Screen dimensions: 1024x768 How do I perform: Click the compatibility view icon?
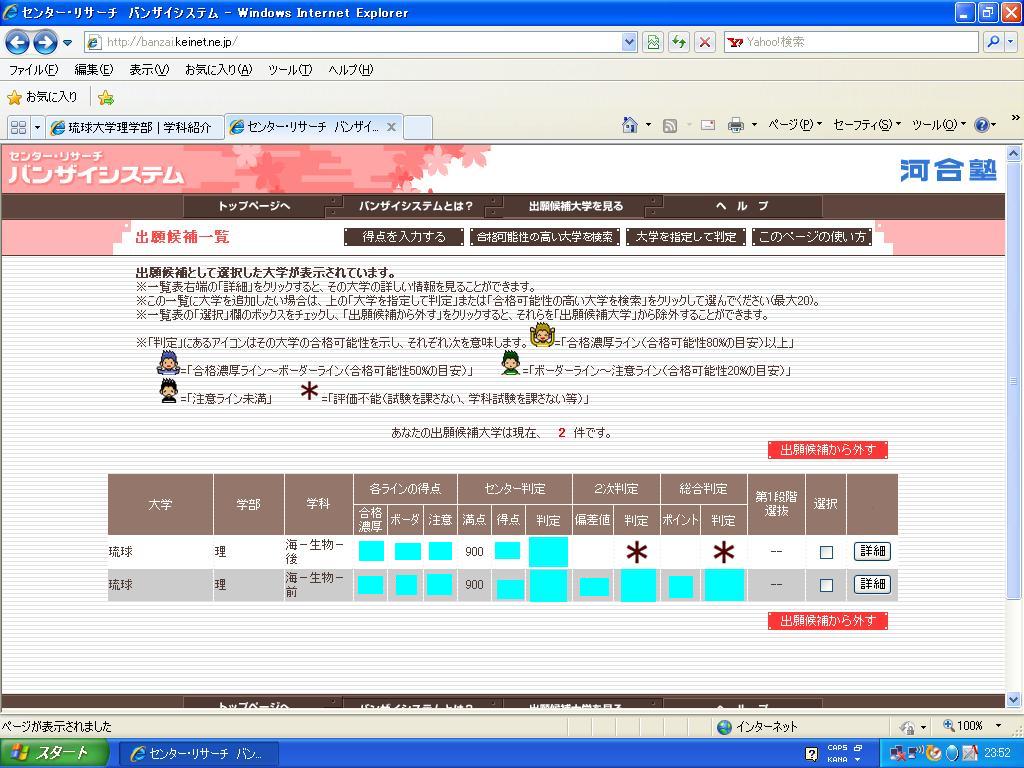[x=653, y=42]
